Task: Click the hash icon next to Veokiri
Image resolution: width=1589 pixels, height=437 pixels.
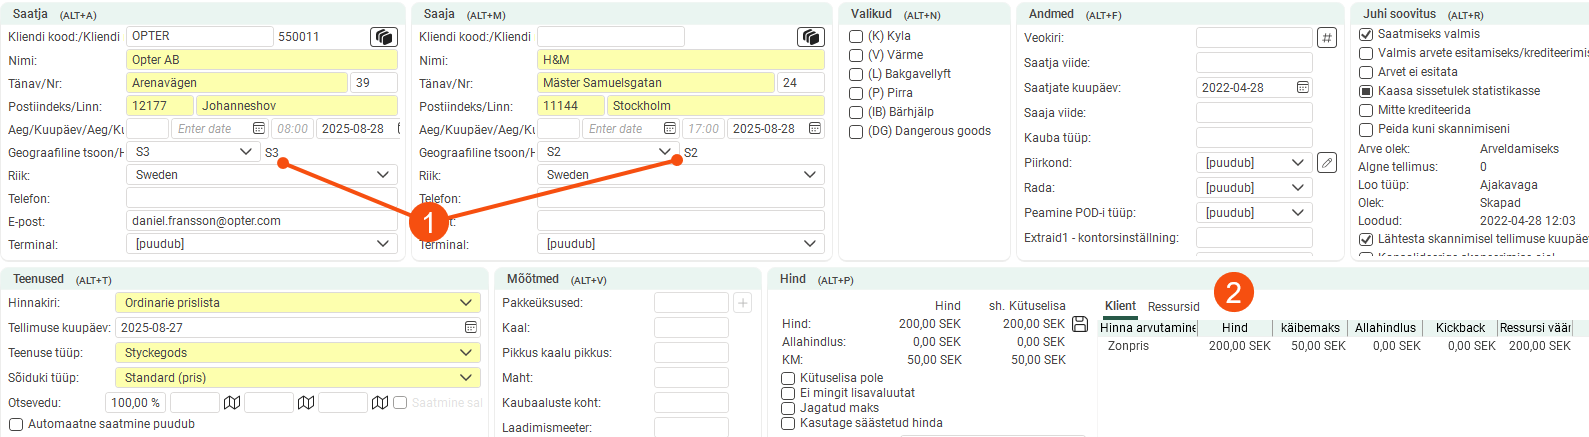Action: (x=1326, y=38)
